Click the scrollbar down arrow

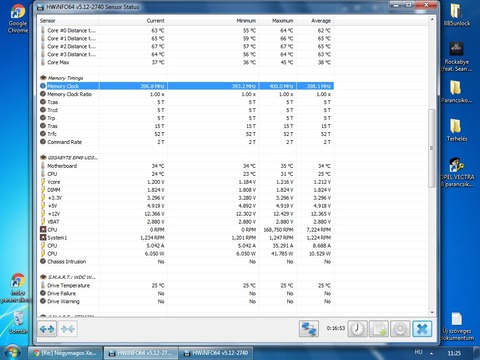pos(432,312)
